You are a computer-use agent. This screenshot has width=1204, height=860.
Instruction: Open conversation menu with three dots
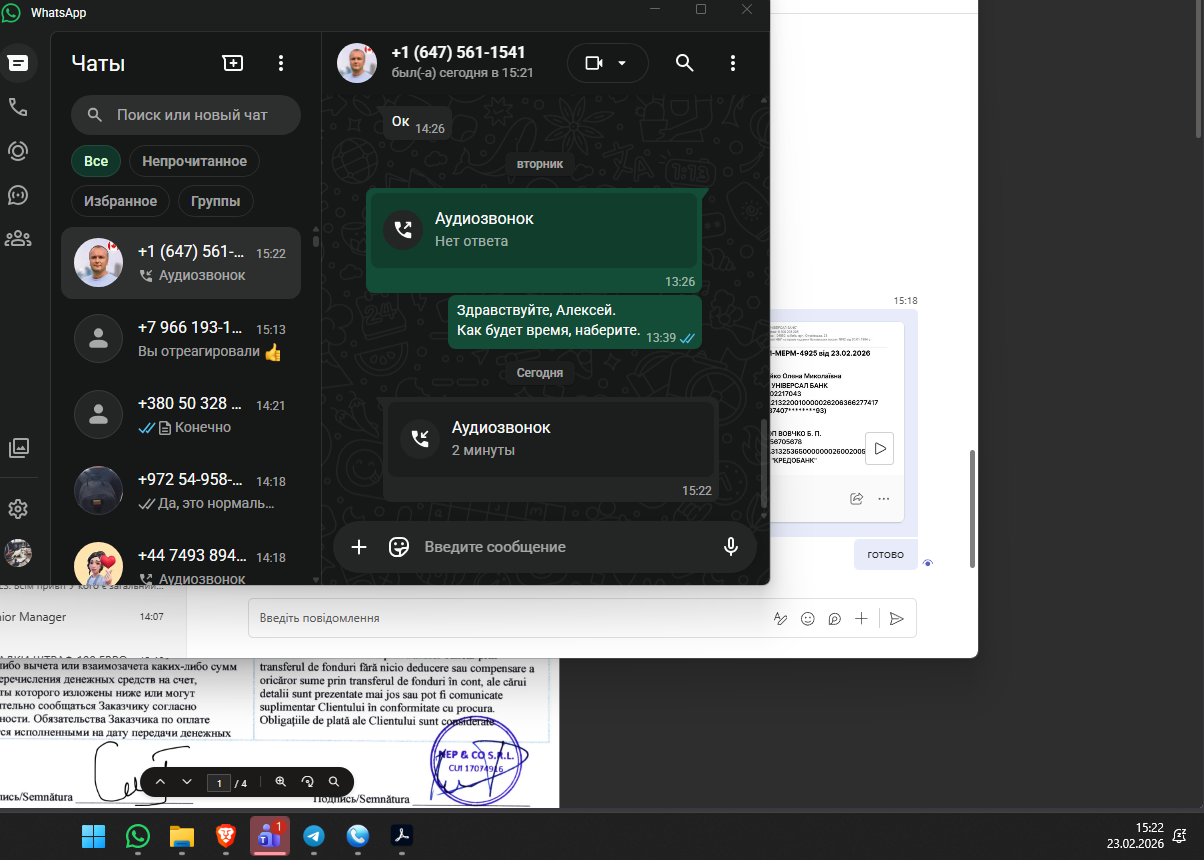[733, 63]
